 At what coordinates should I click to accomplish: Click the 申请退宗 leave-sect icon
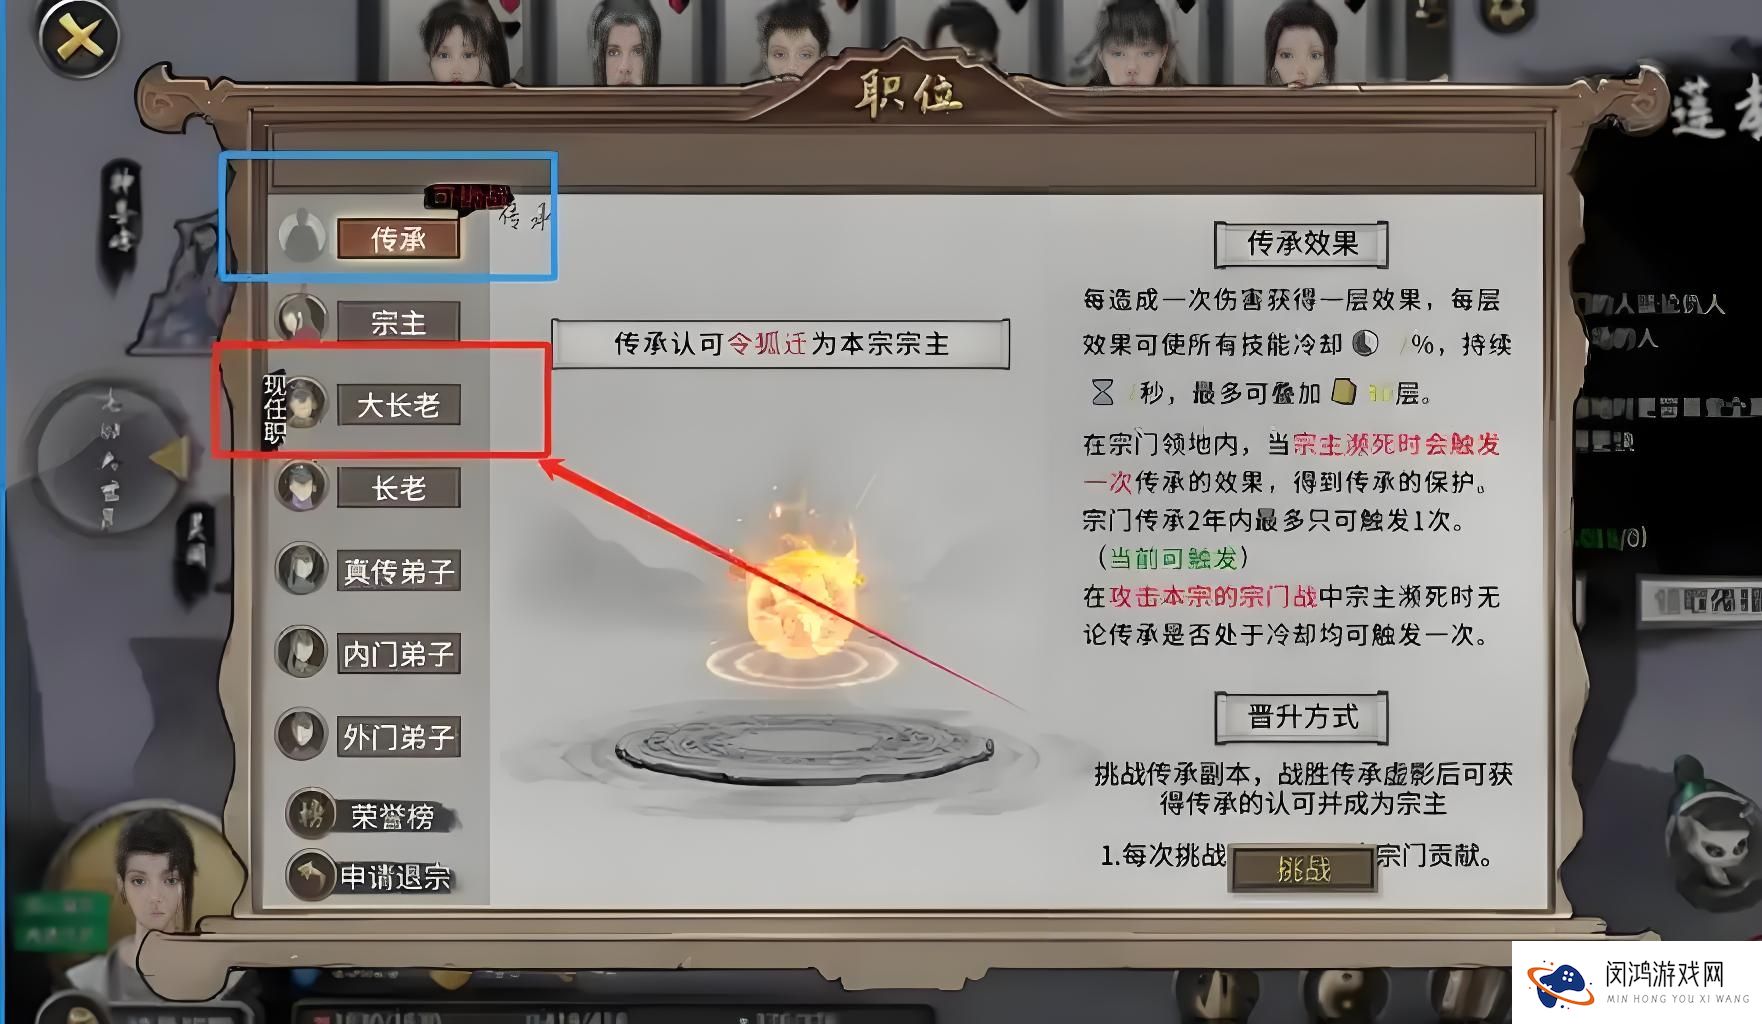coord(311,876)
